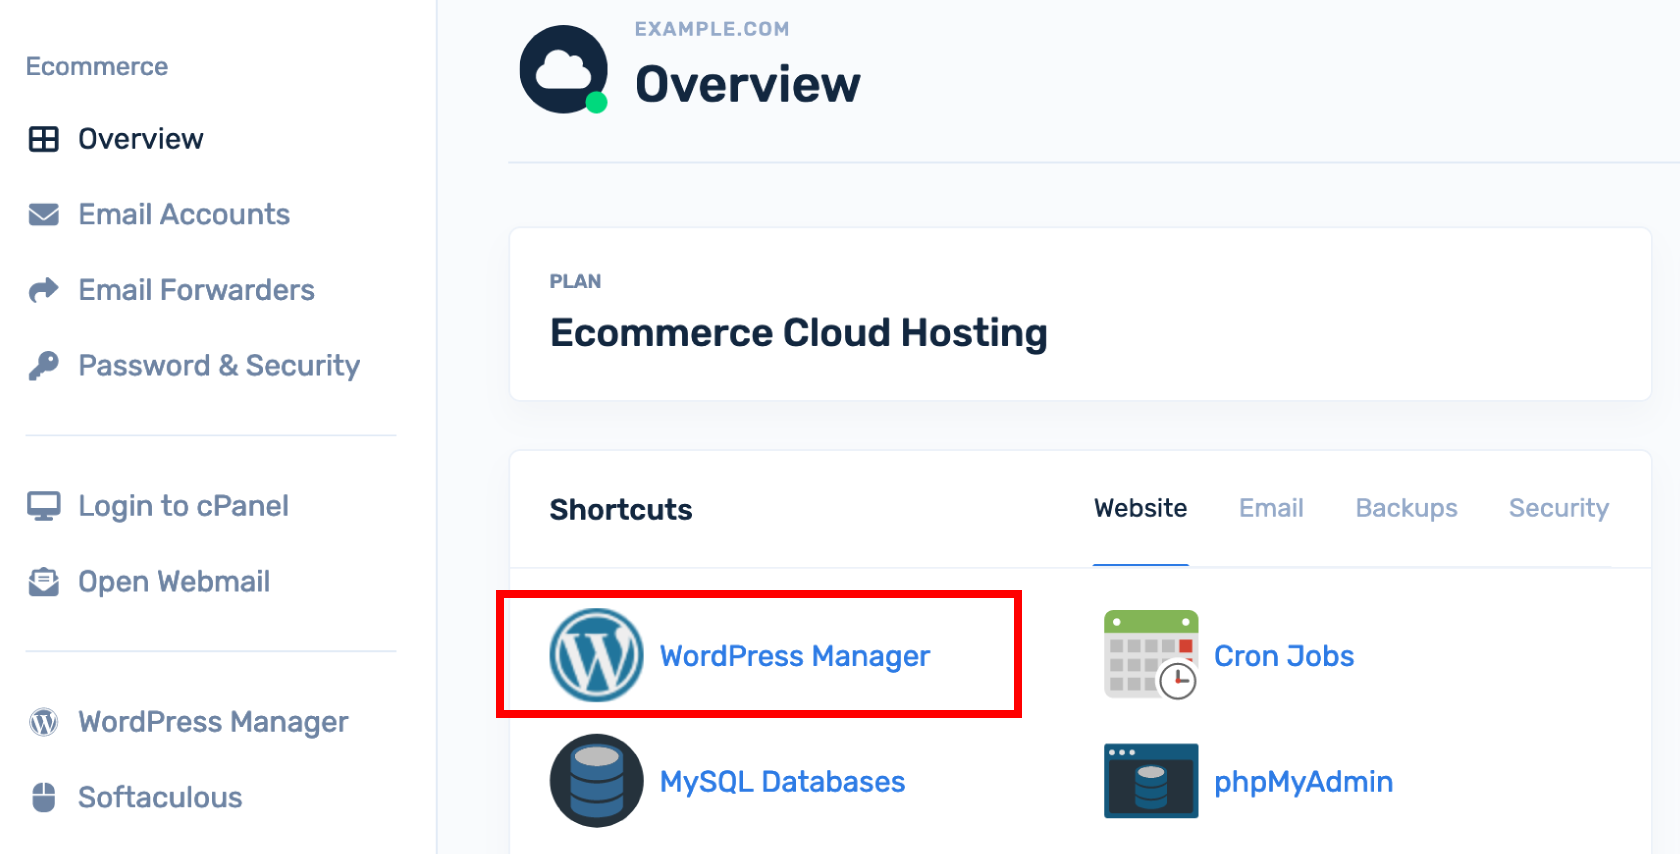The image size is (1680, 854).
Task: Click the MySQL Databases cylinder icon
Action: pos(596,781)
